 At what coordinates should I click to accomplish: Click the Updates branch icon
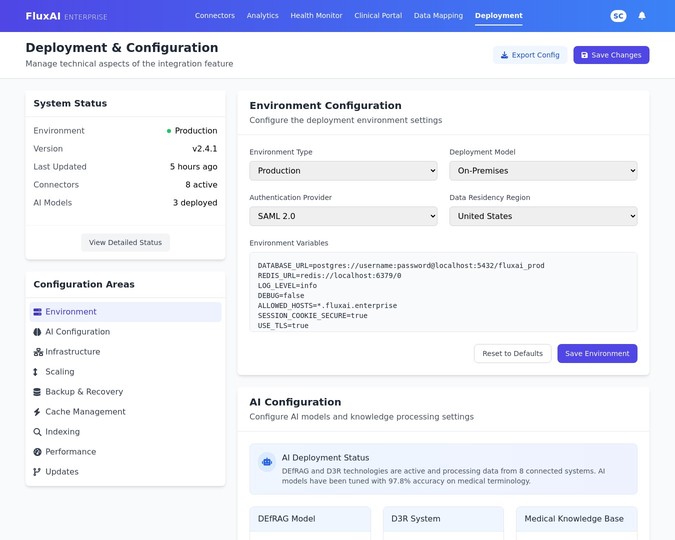click(37, 472)
